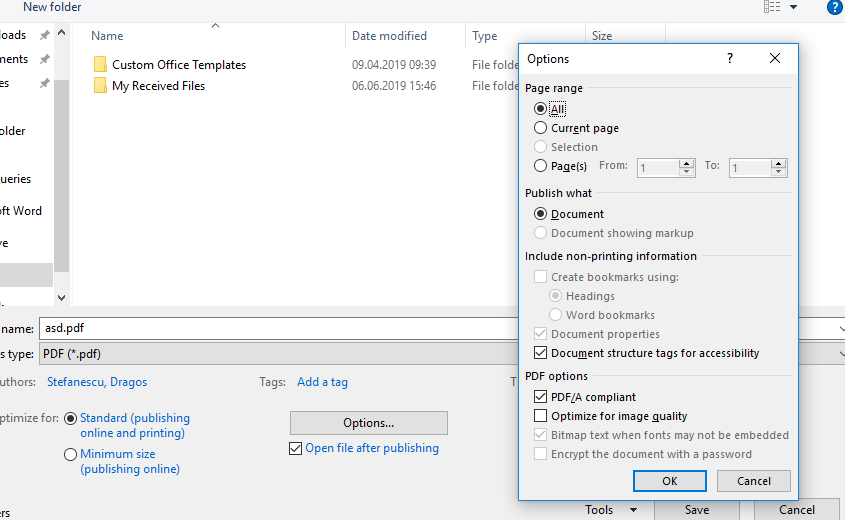
Task: Sort files by Name column header
Action: point(108,36)
